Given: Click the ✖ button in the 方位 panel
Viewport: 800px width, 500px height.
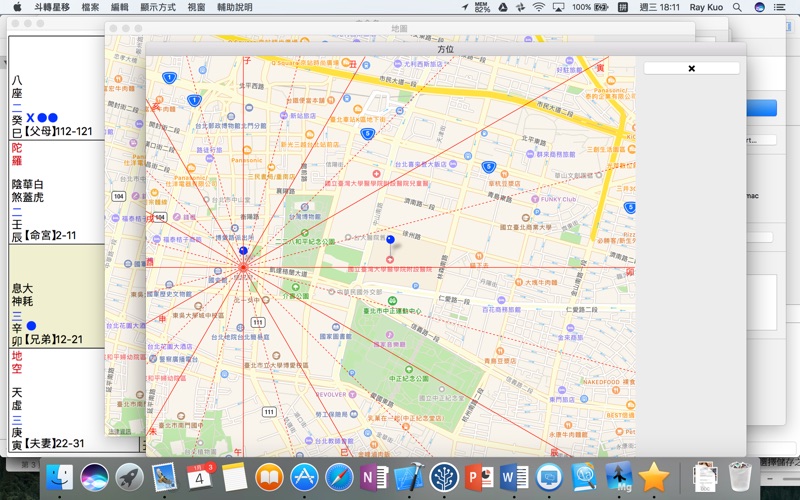Looking at the screenshot, I should 691,68.
